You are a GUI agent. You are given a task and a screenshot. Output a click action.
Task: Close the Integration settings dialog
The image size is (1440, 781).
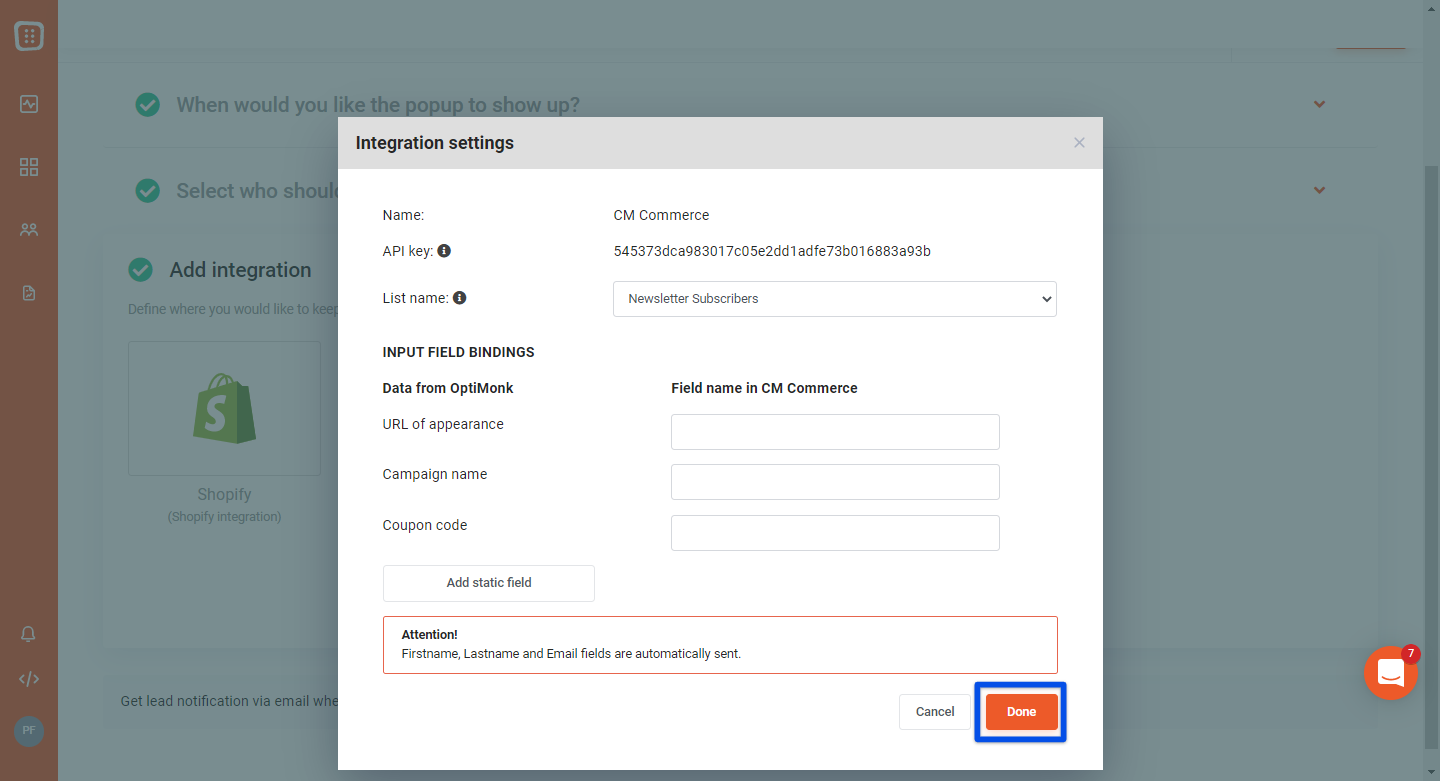(x=1079, y=143)
